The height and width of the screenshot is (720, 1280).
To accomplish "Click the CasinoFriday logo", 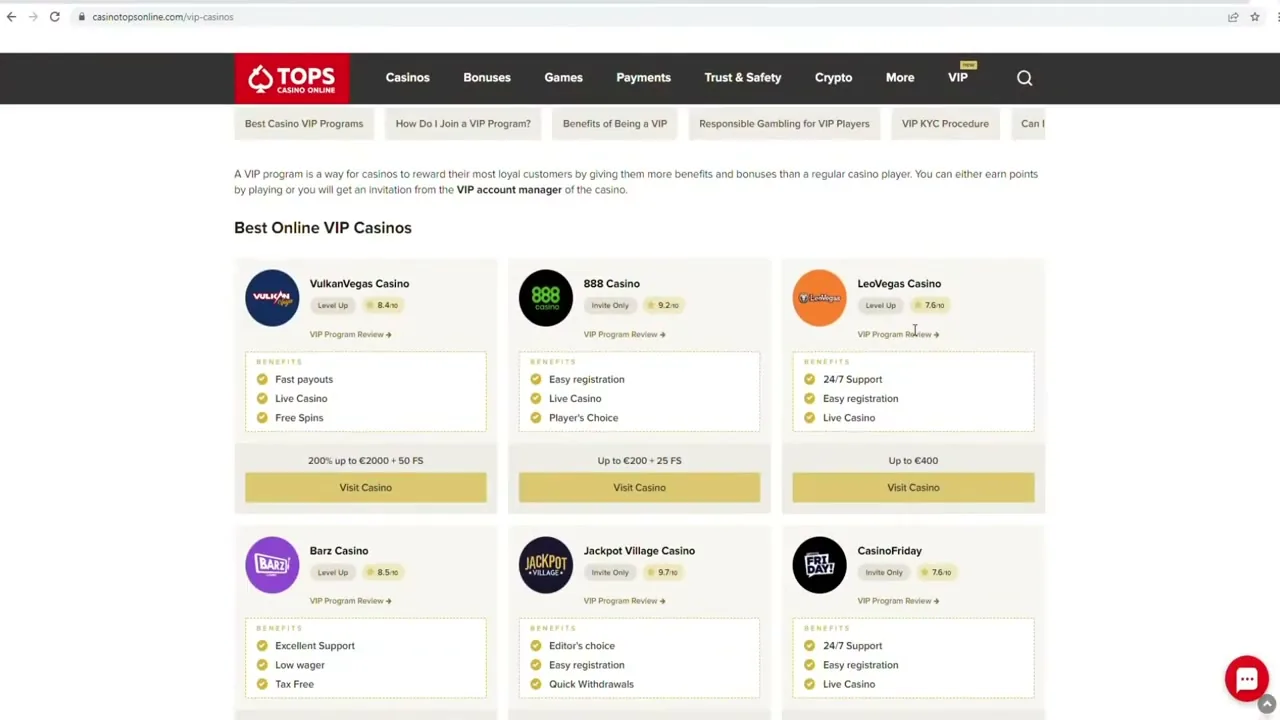I will point(819,565).
